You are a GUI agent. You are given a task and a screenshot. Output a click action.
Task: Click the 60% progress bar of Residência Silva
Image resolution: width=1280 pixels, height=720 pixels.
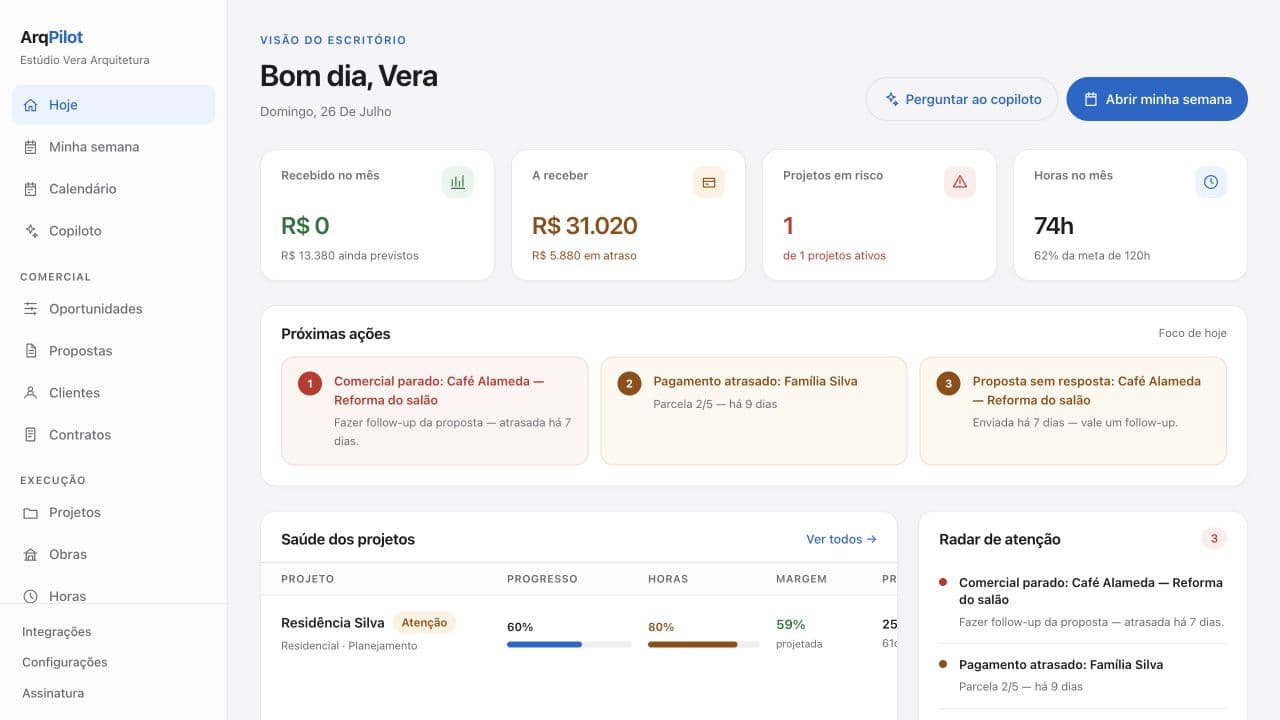coord(569,645)
